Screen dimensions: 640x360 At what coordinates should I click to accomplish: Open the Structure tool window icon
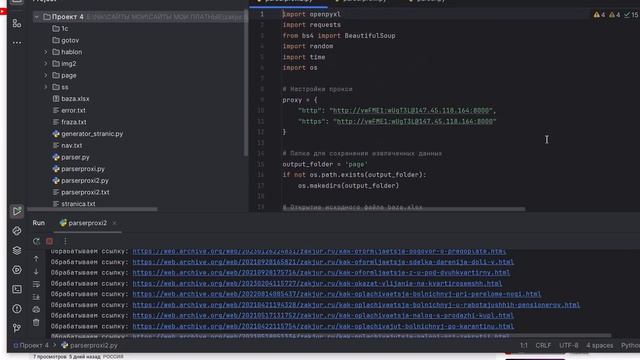[17, 23]
